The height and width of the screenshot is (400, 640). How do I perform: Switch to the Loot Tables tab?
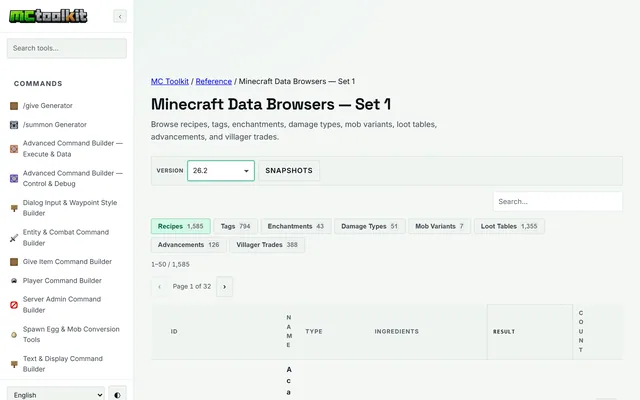(x=509, y=226)
